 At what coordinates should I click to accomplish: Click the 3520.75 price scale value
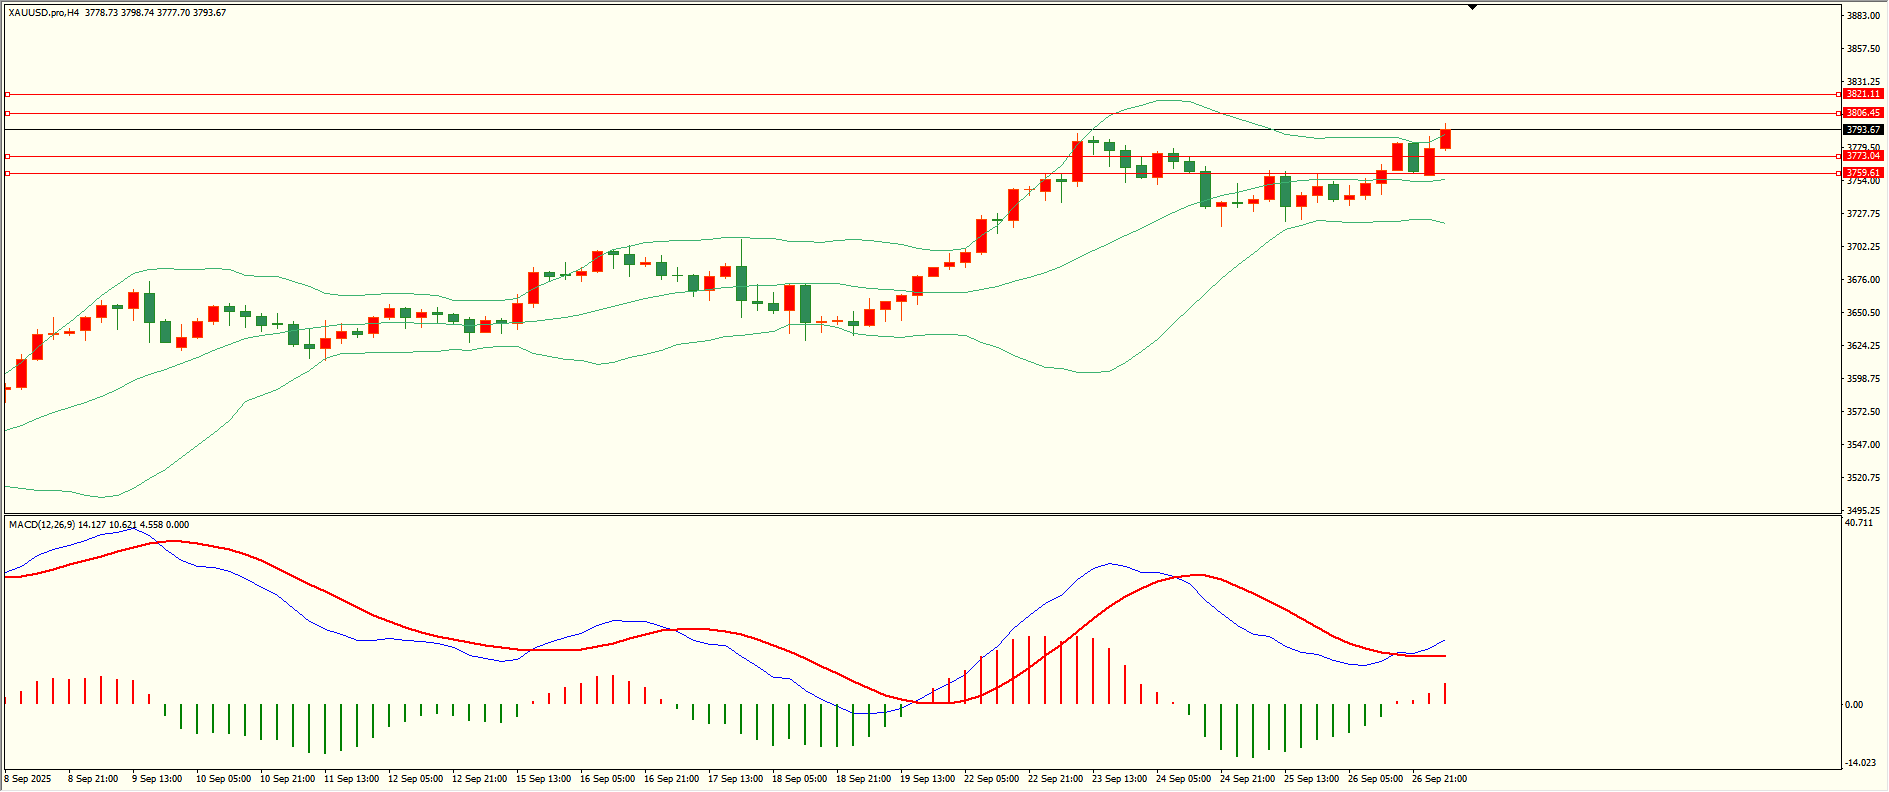[1863, 478]
